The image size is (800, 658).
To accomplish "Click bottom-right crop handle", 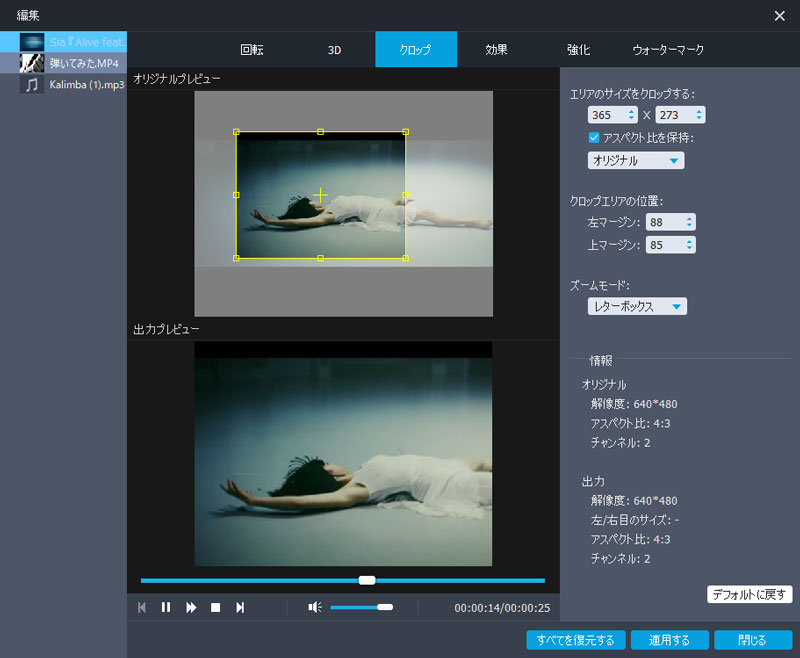I will coord(406,258).
